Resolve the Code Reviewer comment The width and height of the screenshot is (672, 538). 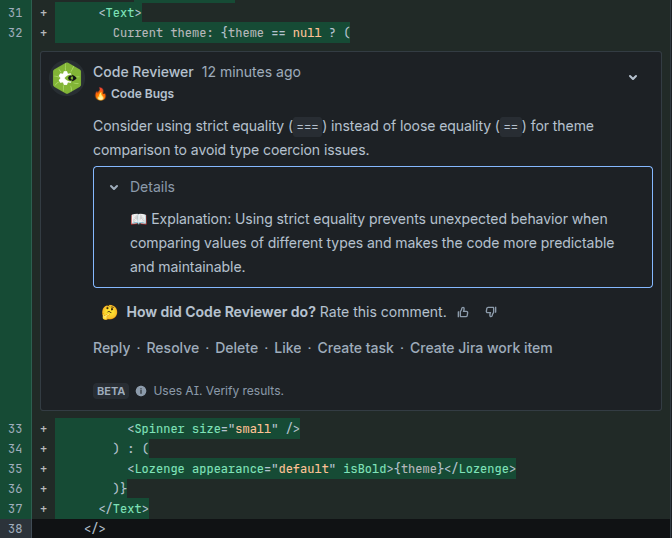click(x=172, y=348)
